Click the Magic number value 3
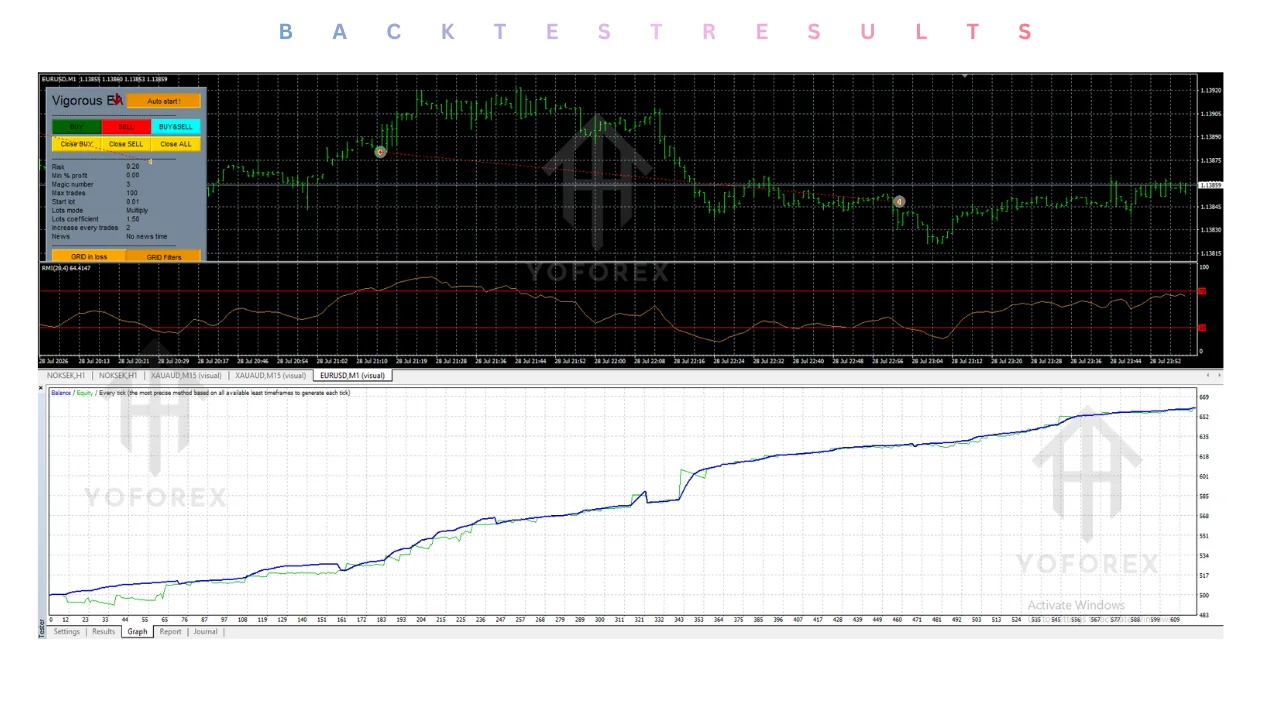The height and width of the screenshot is (720, 1280). 128,184
